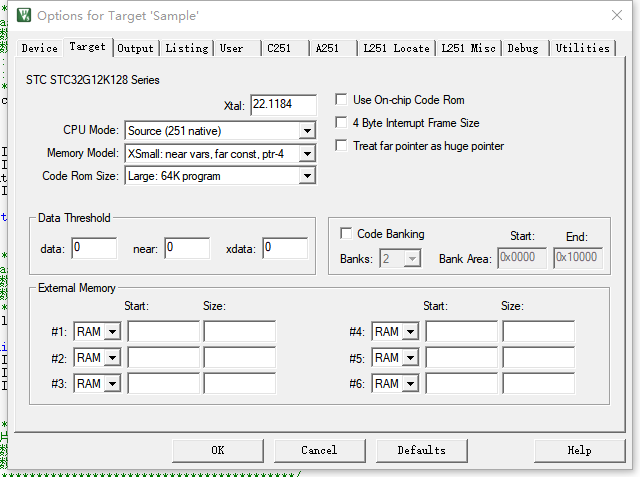Click External Memory #4 Start field

pos(462,331)
